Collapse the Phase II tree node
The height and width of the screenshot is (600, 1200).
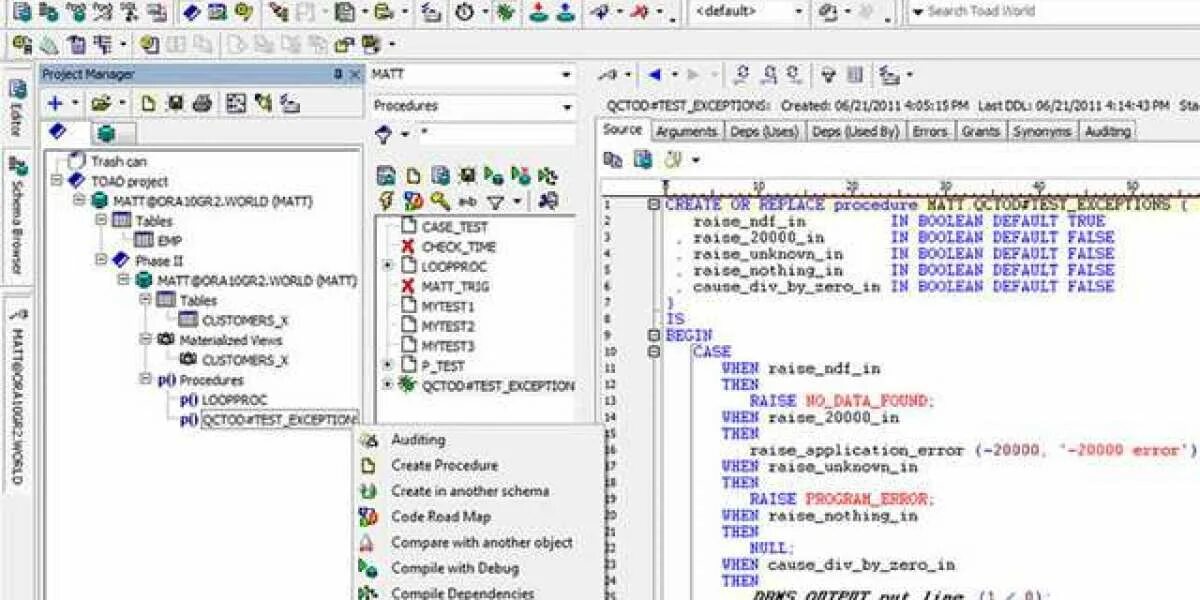pyautogui.click(x=101, y=260)
